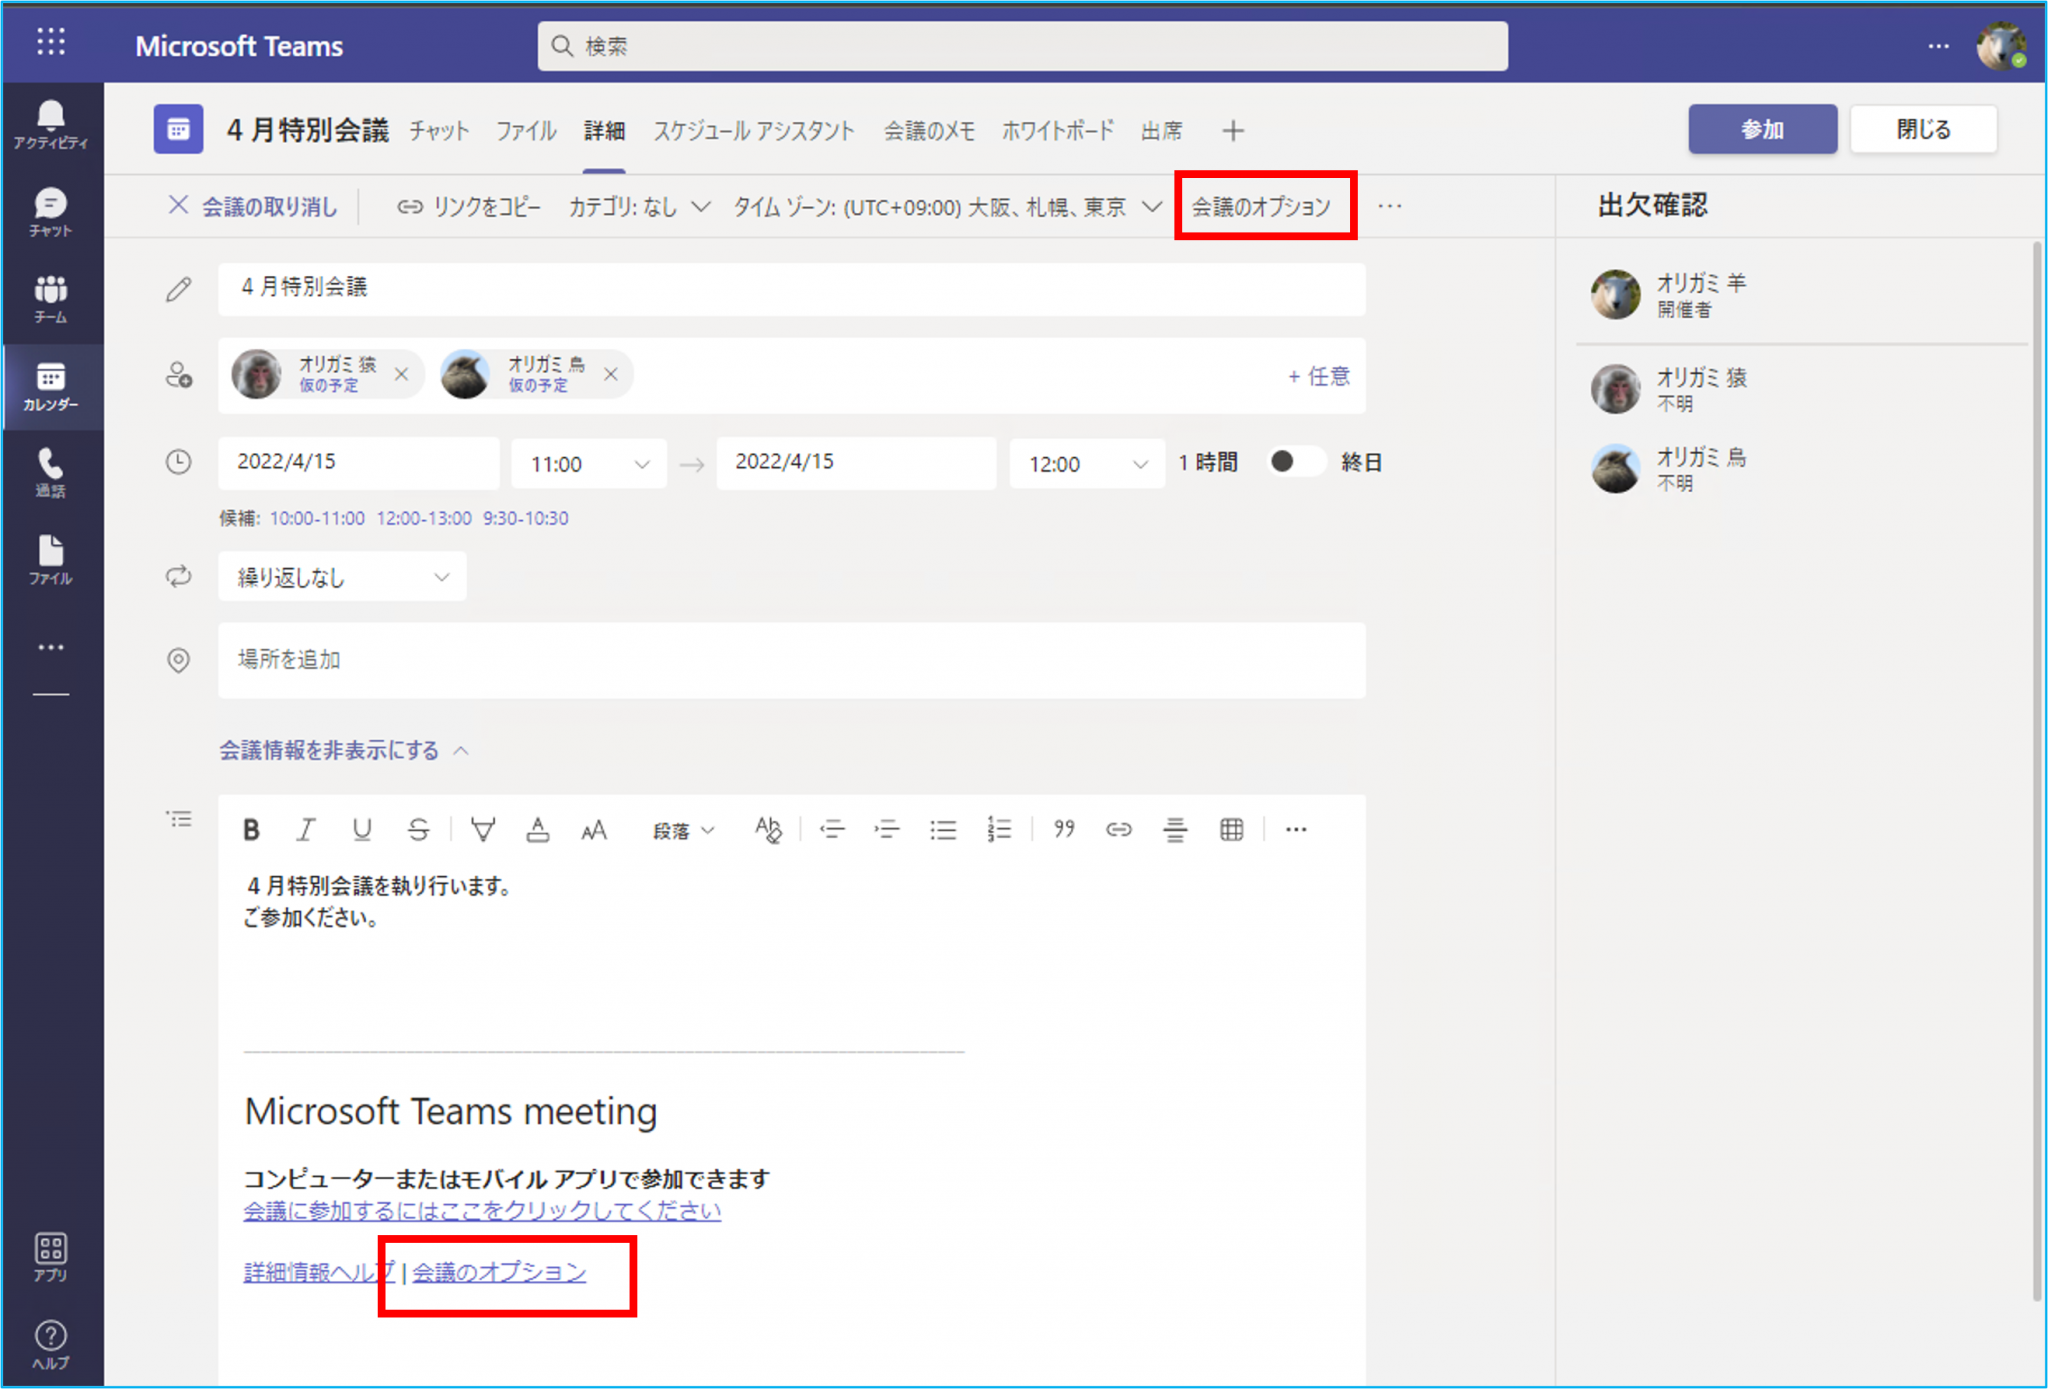Click the text highlight color icon

pyautogui.click(x=483, y=829)
